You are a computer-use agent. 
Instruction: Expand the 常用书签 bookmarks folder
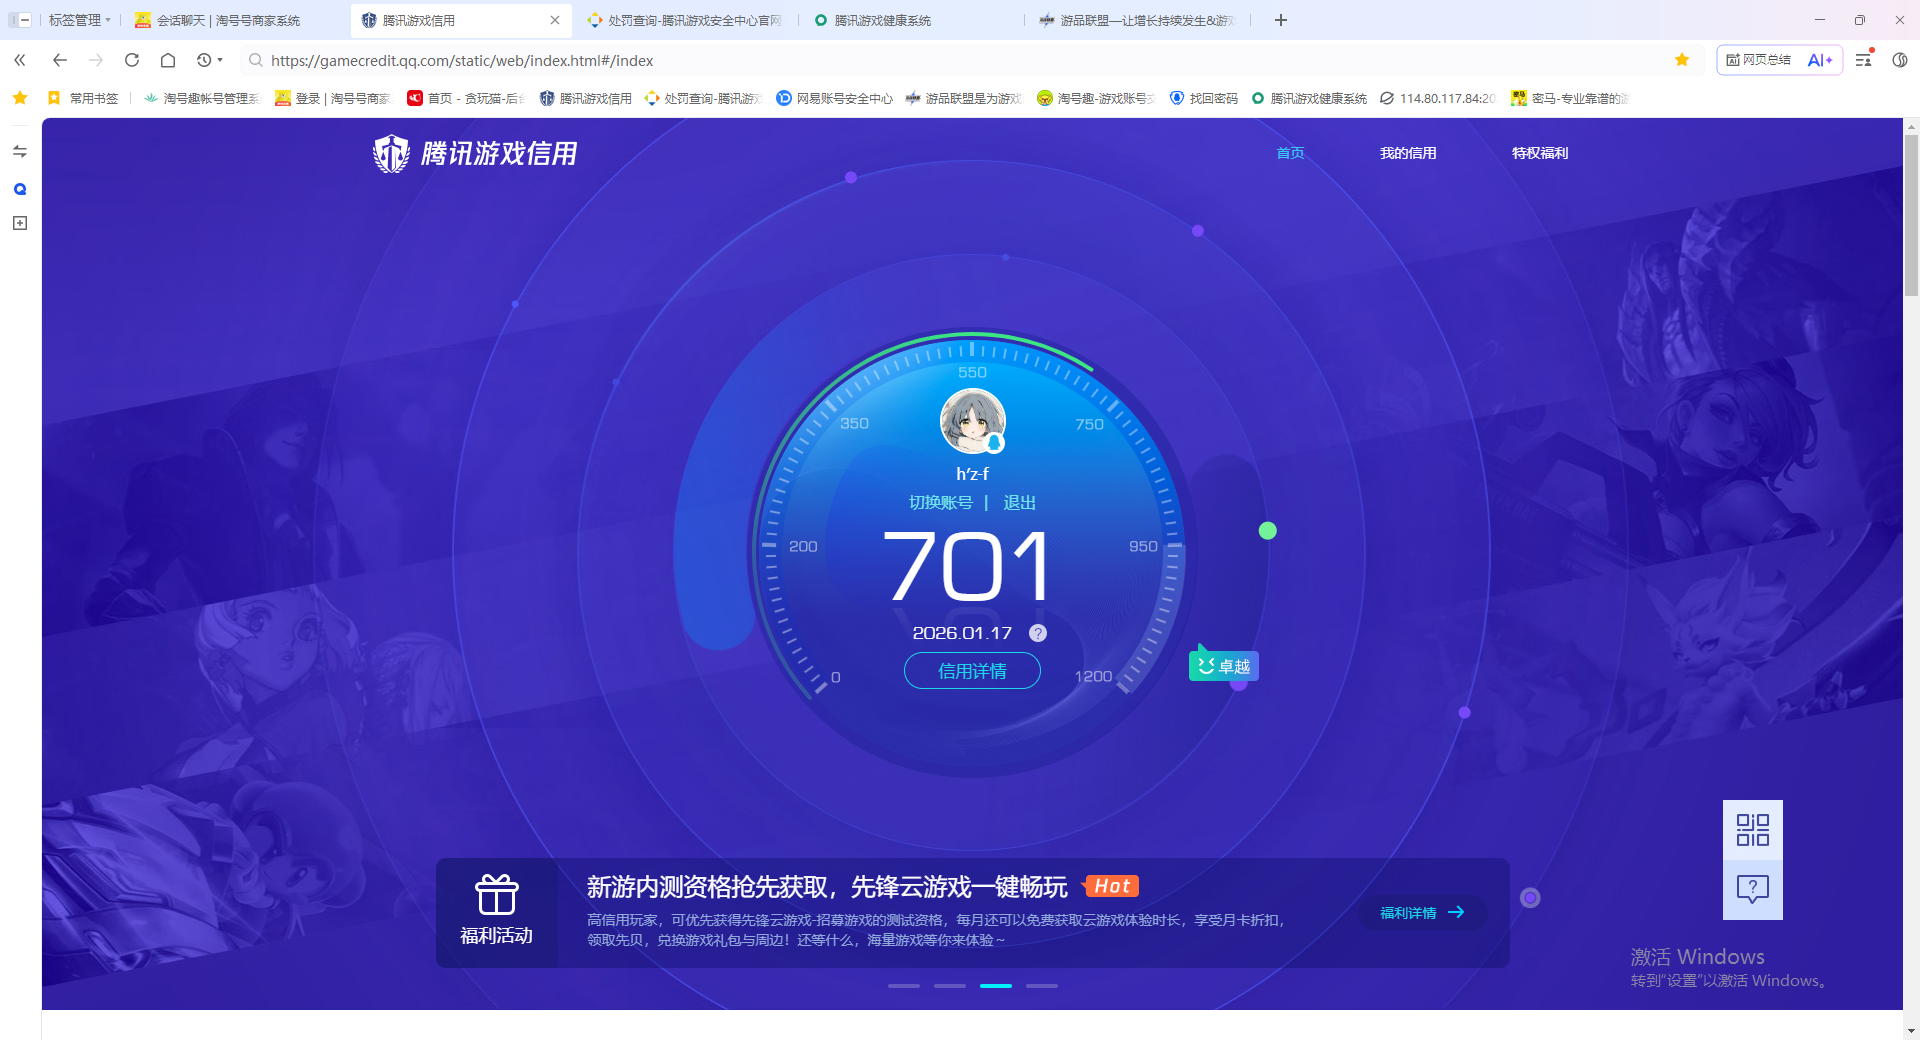90,98
